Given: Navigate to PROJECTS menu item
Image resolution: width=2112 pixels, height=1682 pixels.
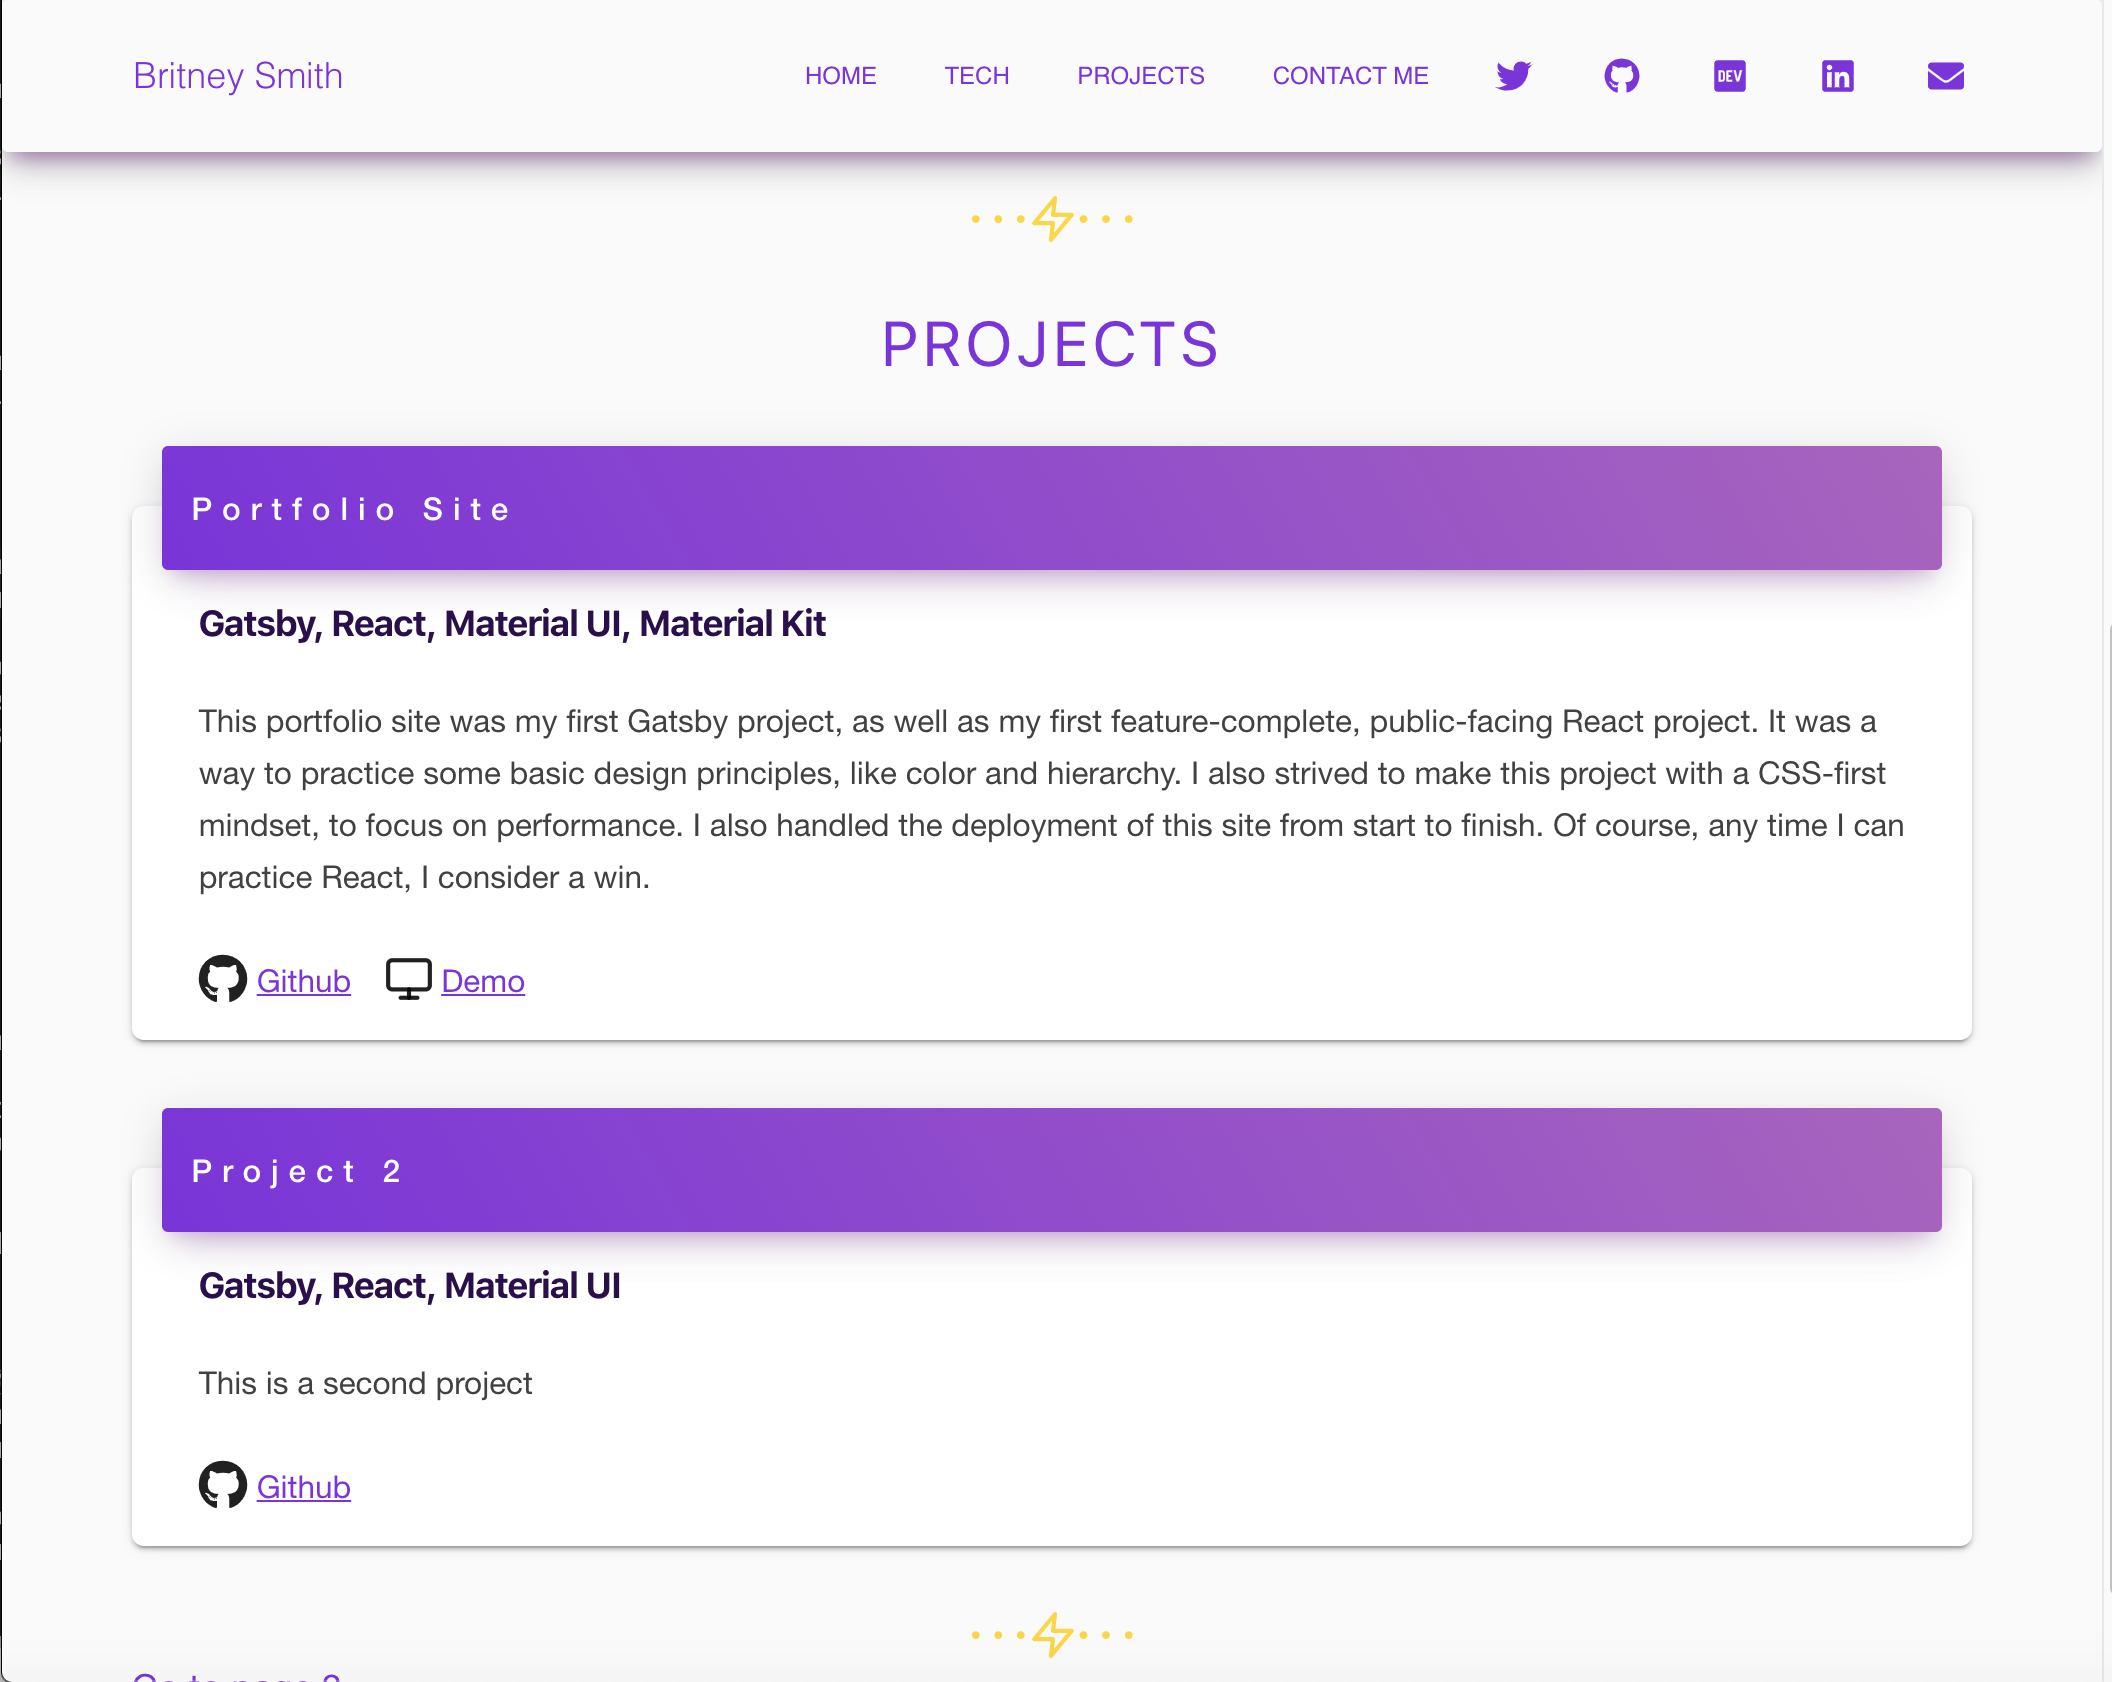Looking at the screenshot, I should point(1140,76).
